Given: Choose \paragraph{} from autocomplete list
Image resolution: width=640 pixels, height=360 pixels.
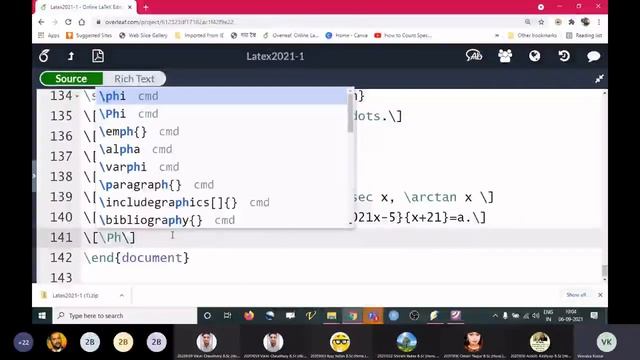Looking at the screenshot, I should click(221, 184).
